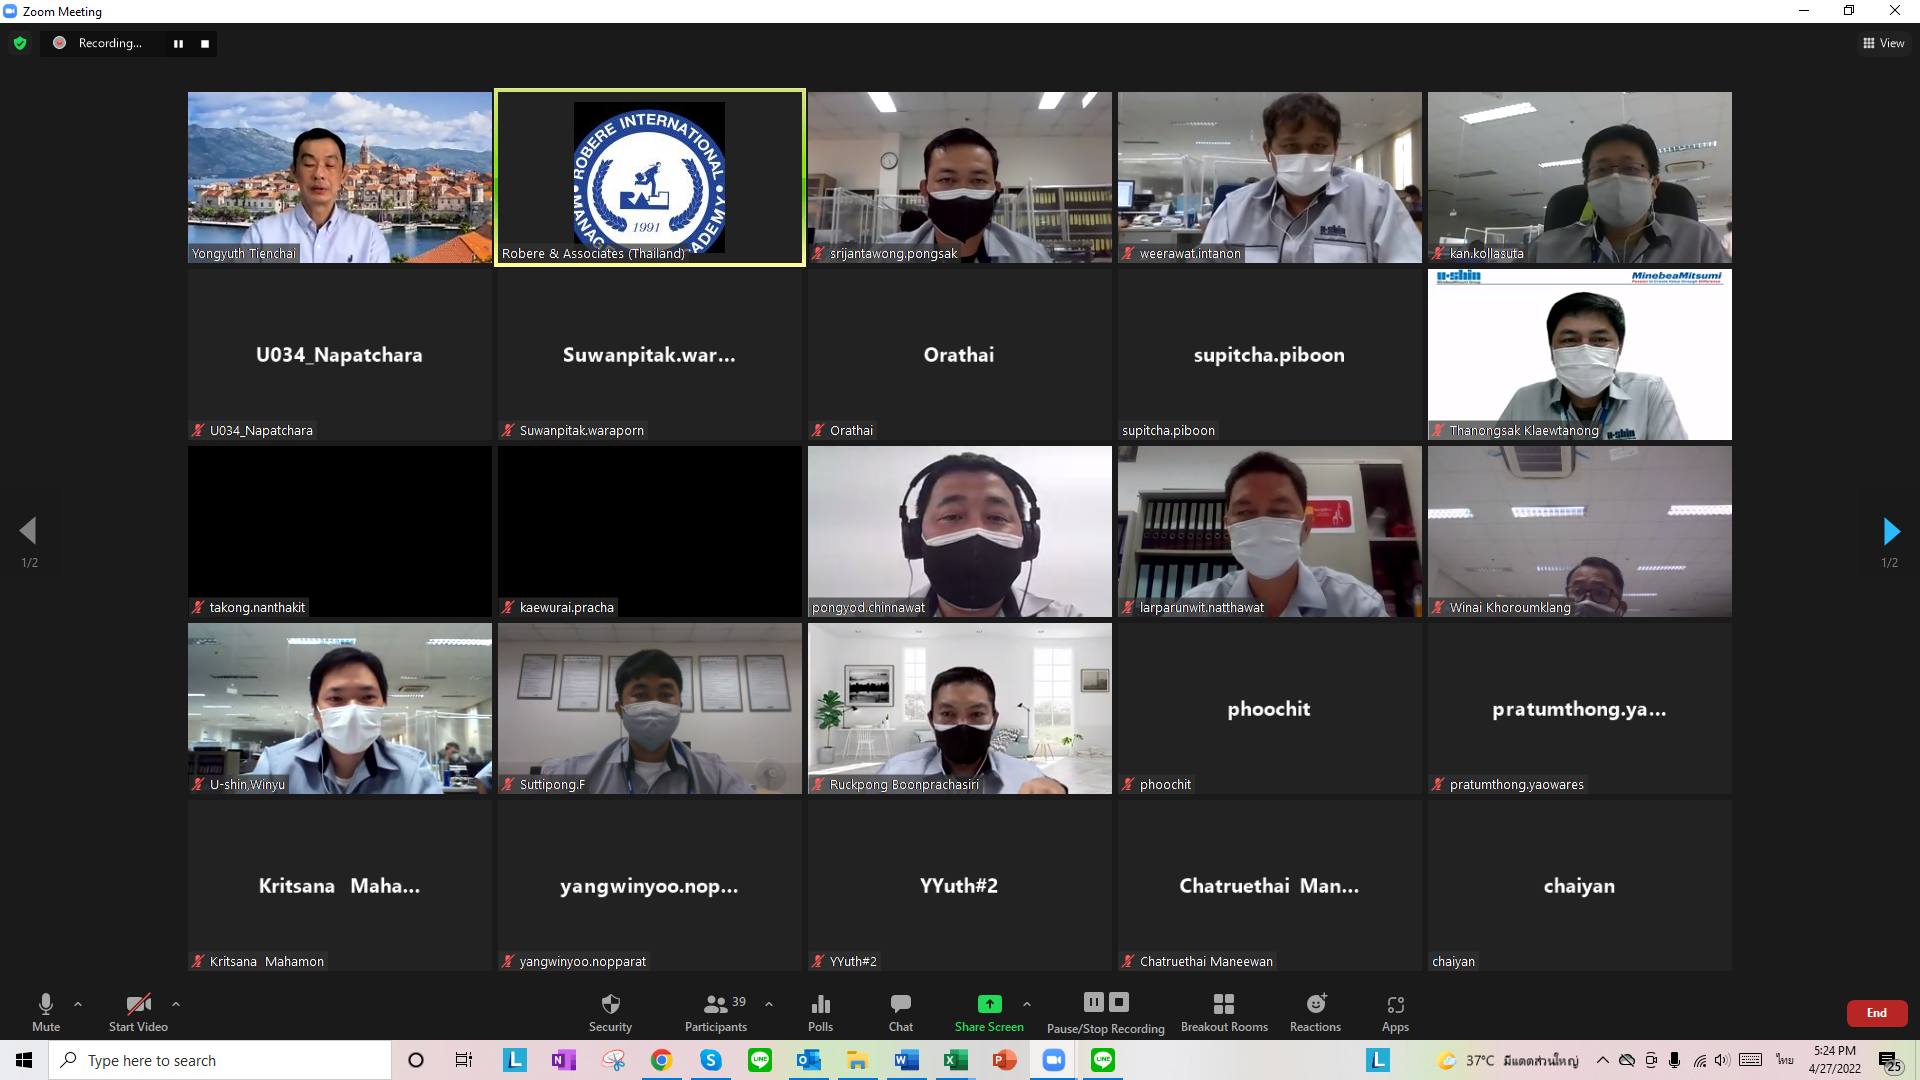
Task: Toggle Start Video on
Action: (138, 1013)
